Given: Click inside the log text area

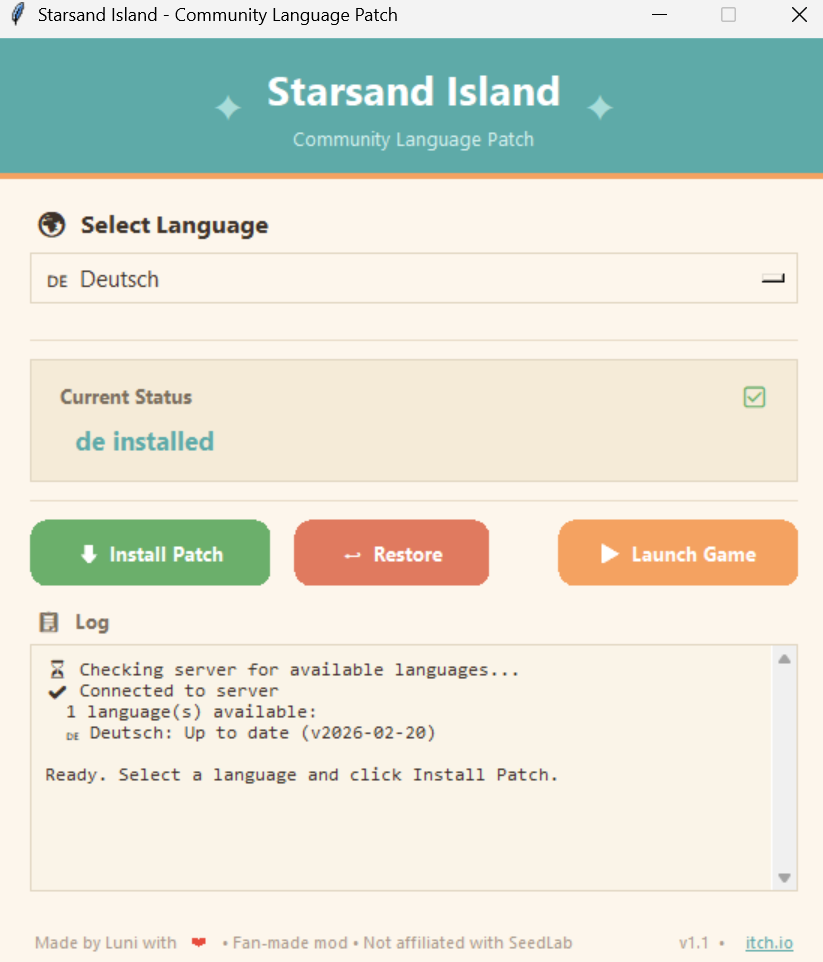Looking at the screenshot, I should click(400, 830).
